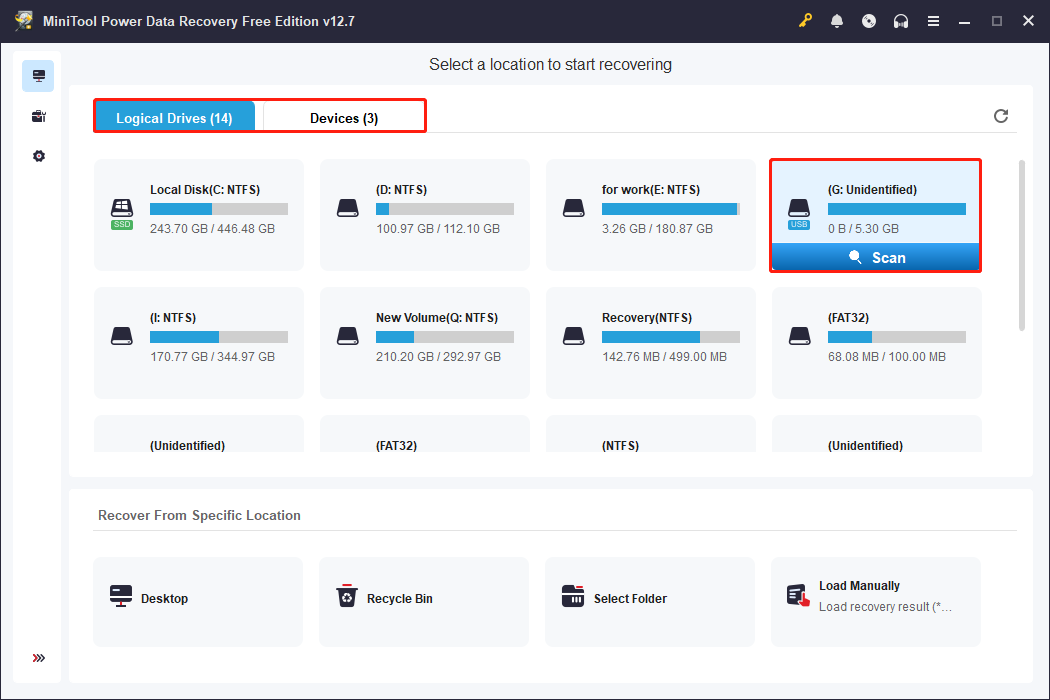The width and height of the screenshot is (1050, 700).
Task: Select the Logical Drives (14) tab
Action: tap(174, 118)
